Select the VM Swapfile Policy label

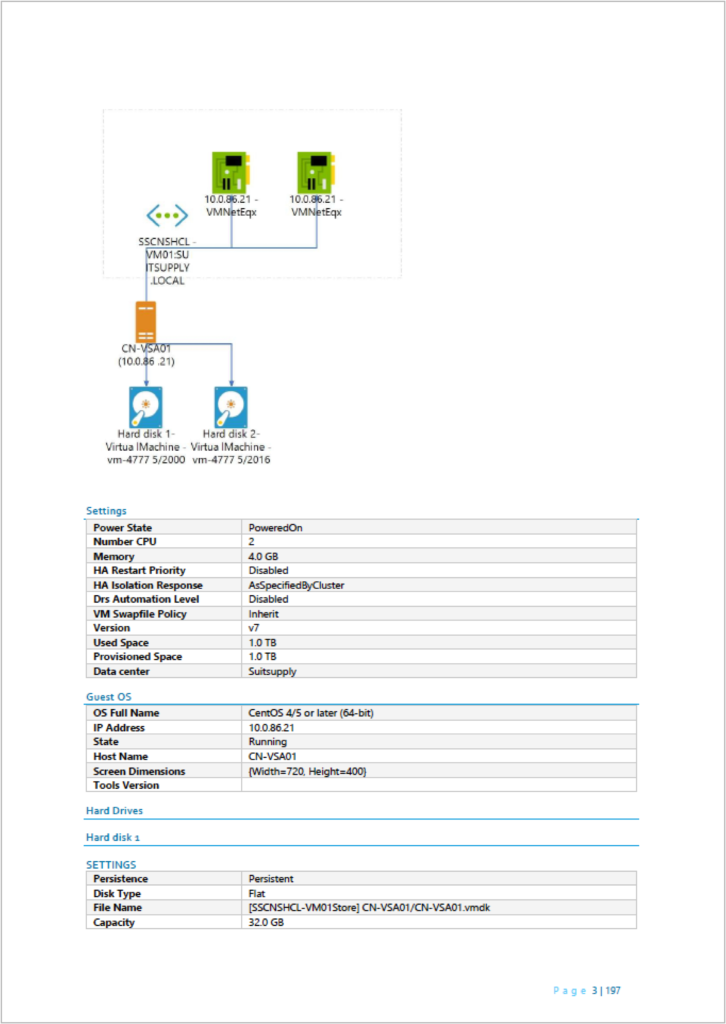(140, 614)
